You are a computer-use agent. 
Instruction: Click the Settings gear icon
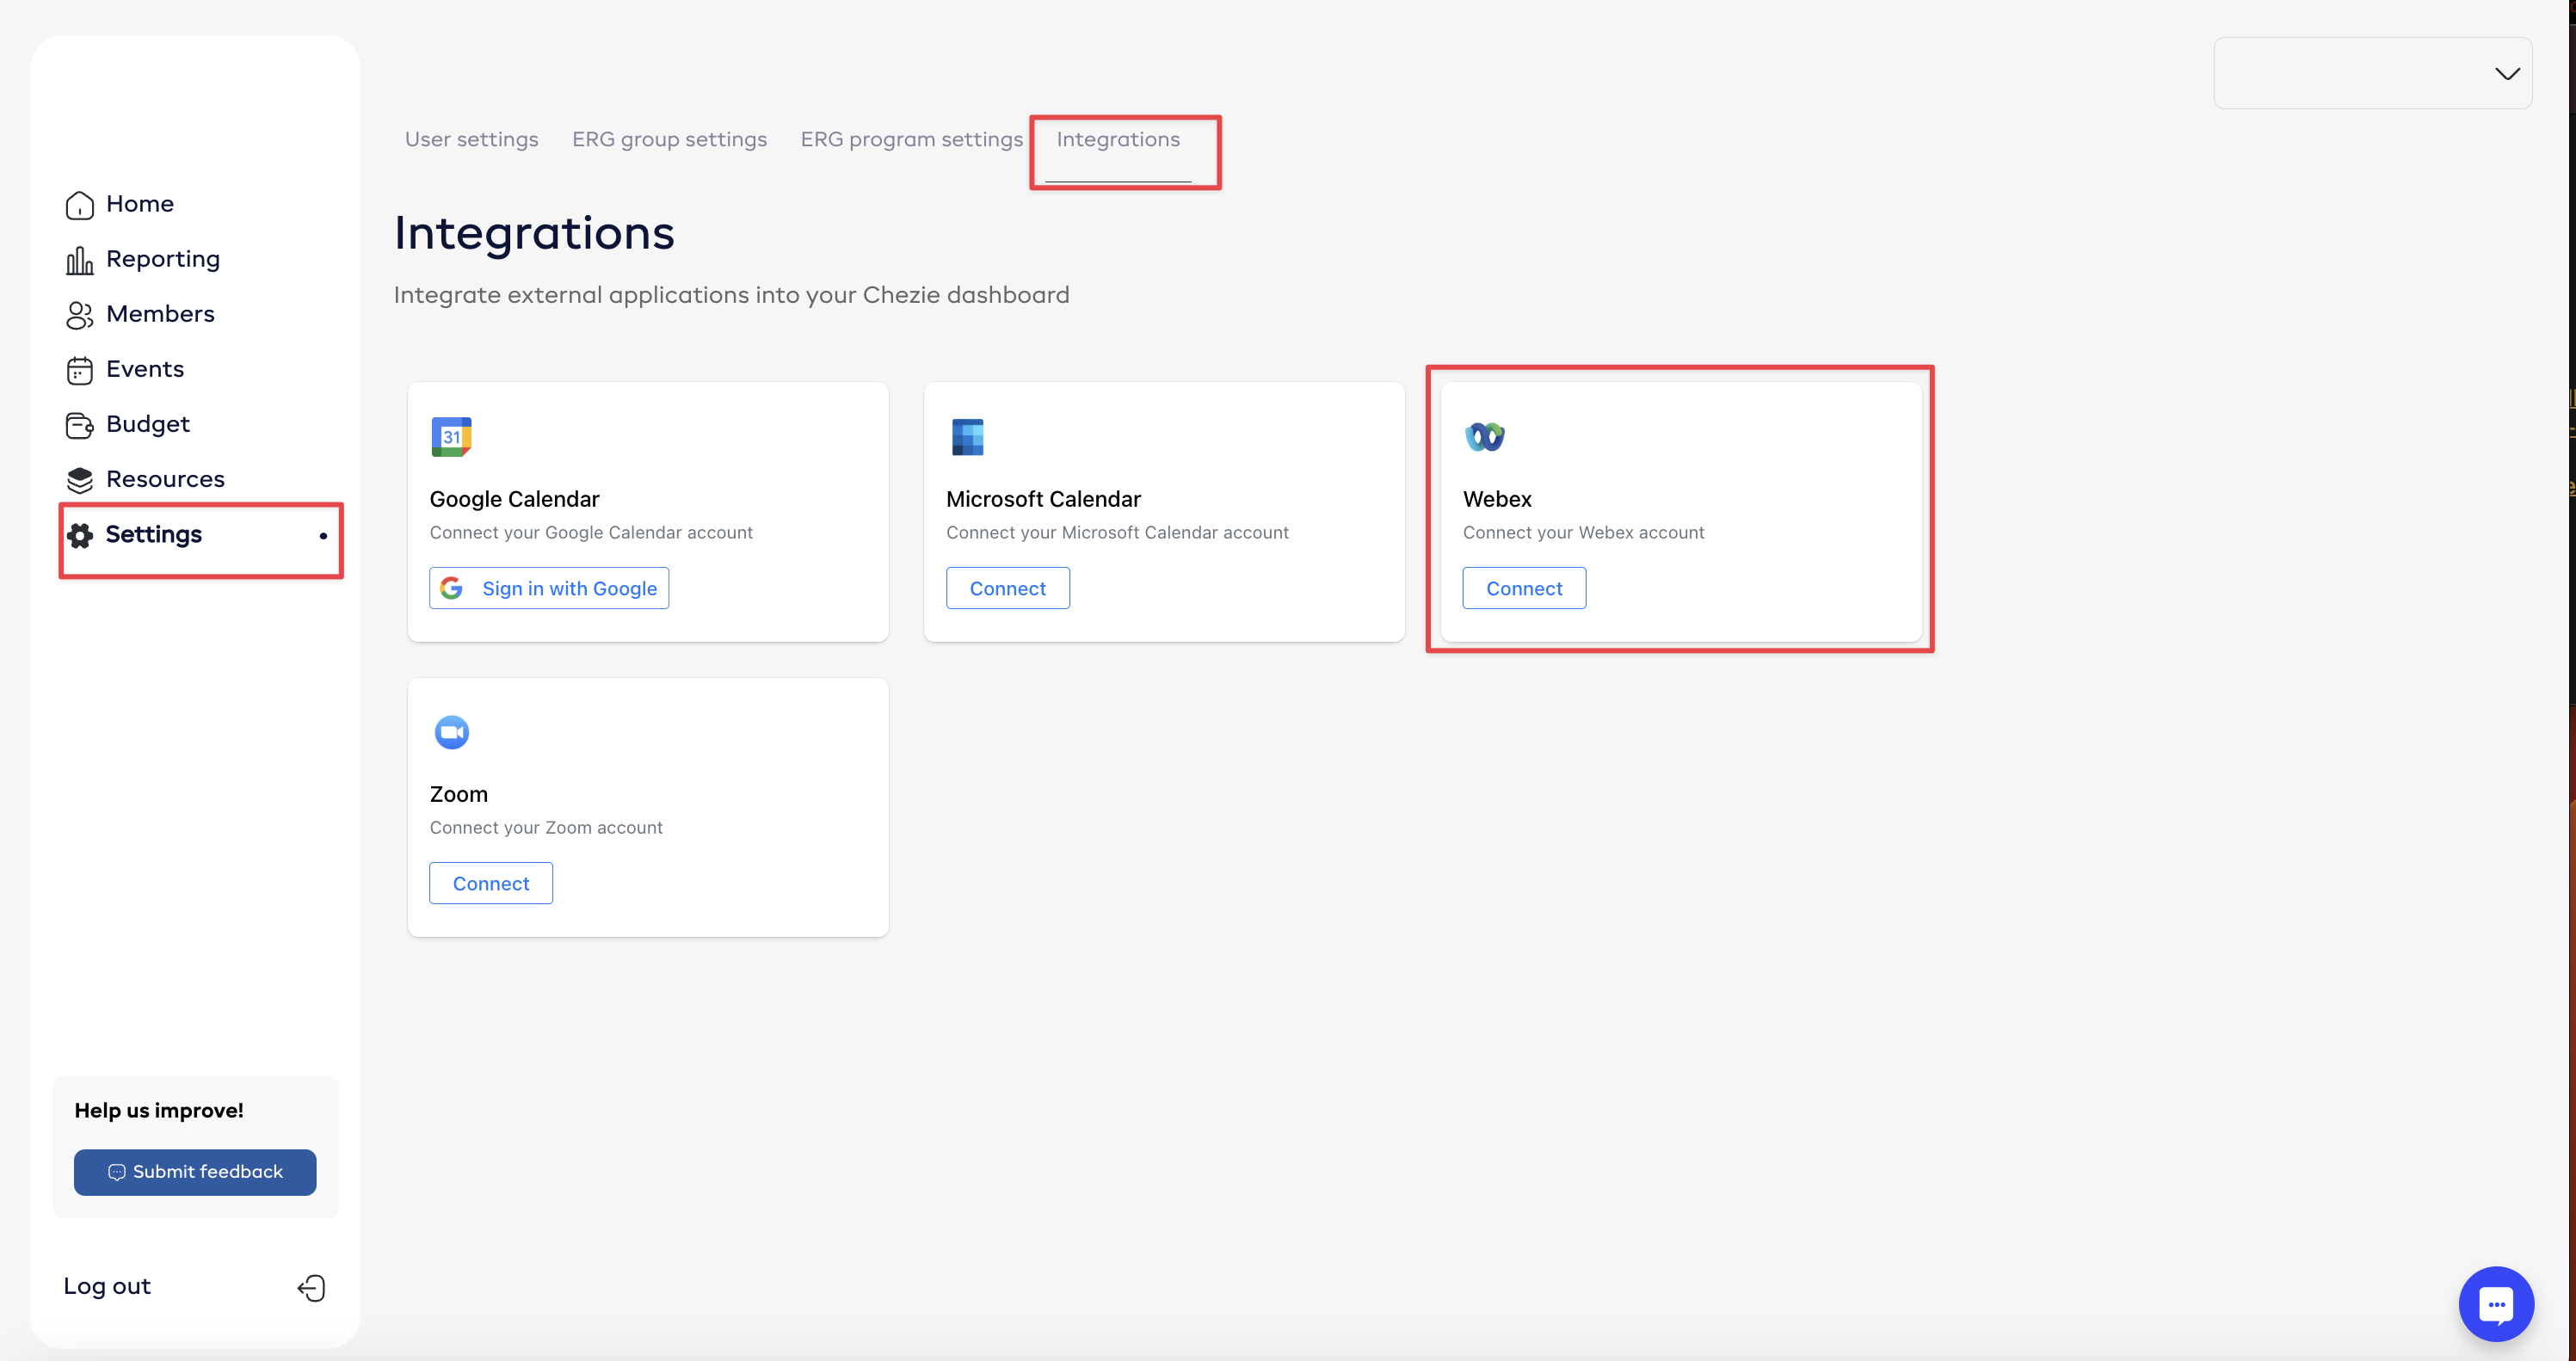point(80,535)
